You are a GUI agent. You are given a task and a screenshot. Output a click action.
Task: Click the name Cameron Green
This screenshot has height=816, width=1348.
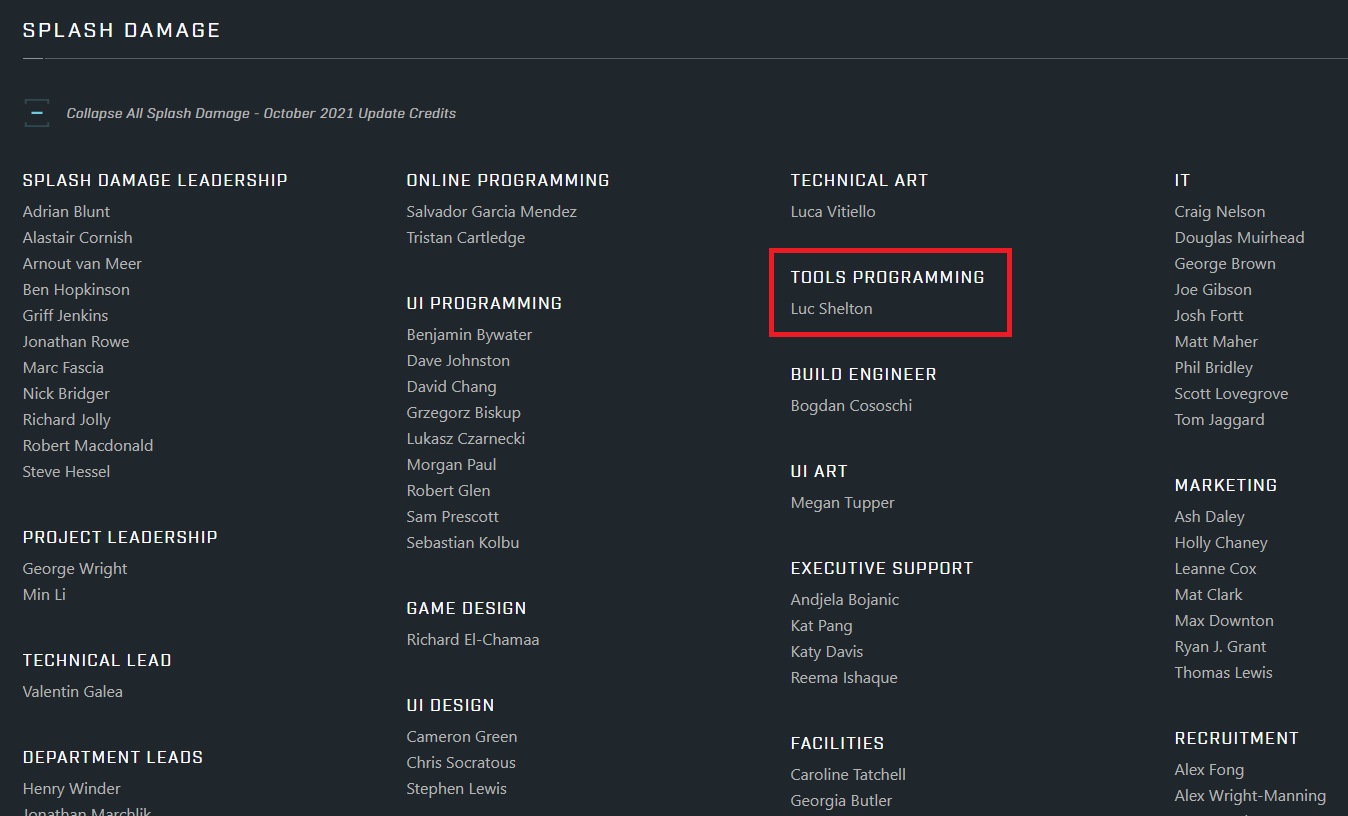click(x=462, y=737)
